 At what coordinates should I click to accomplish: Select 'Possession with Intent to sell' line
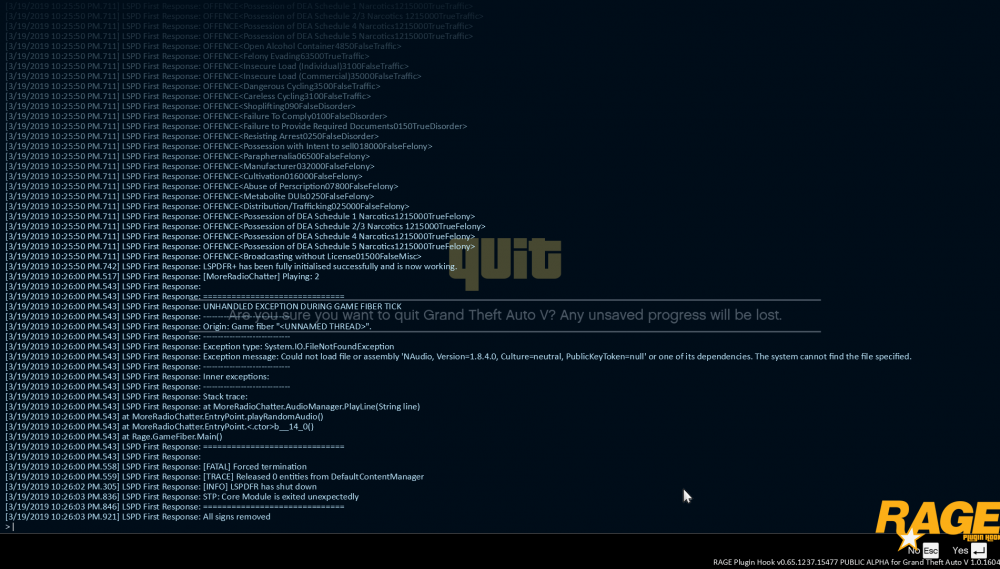click(x=219, y=146)
